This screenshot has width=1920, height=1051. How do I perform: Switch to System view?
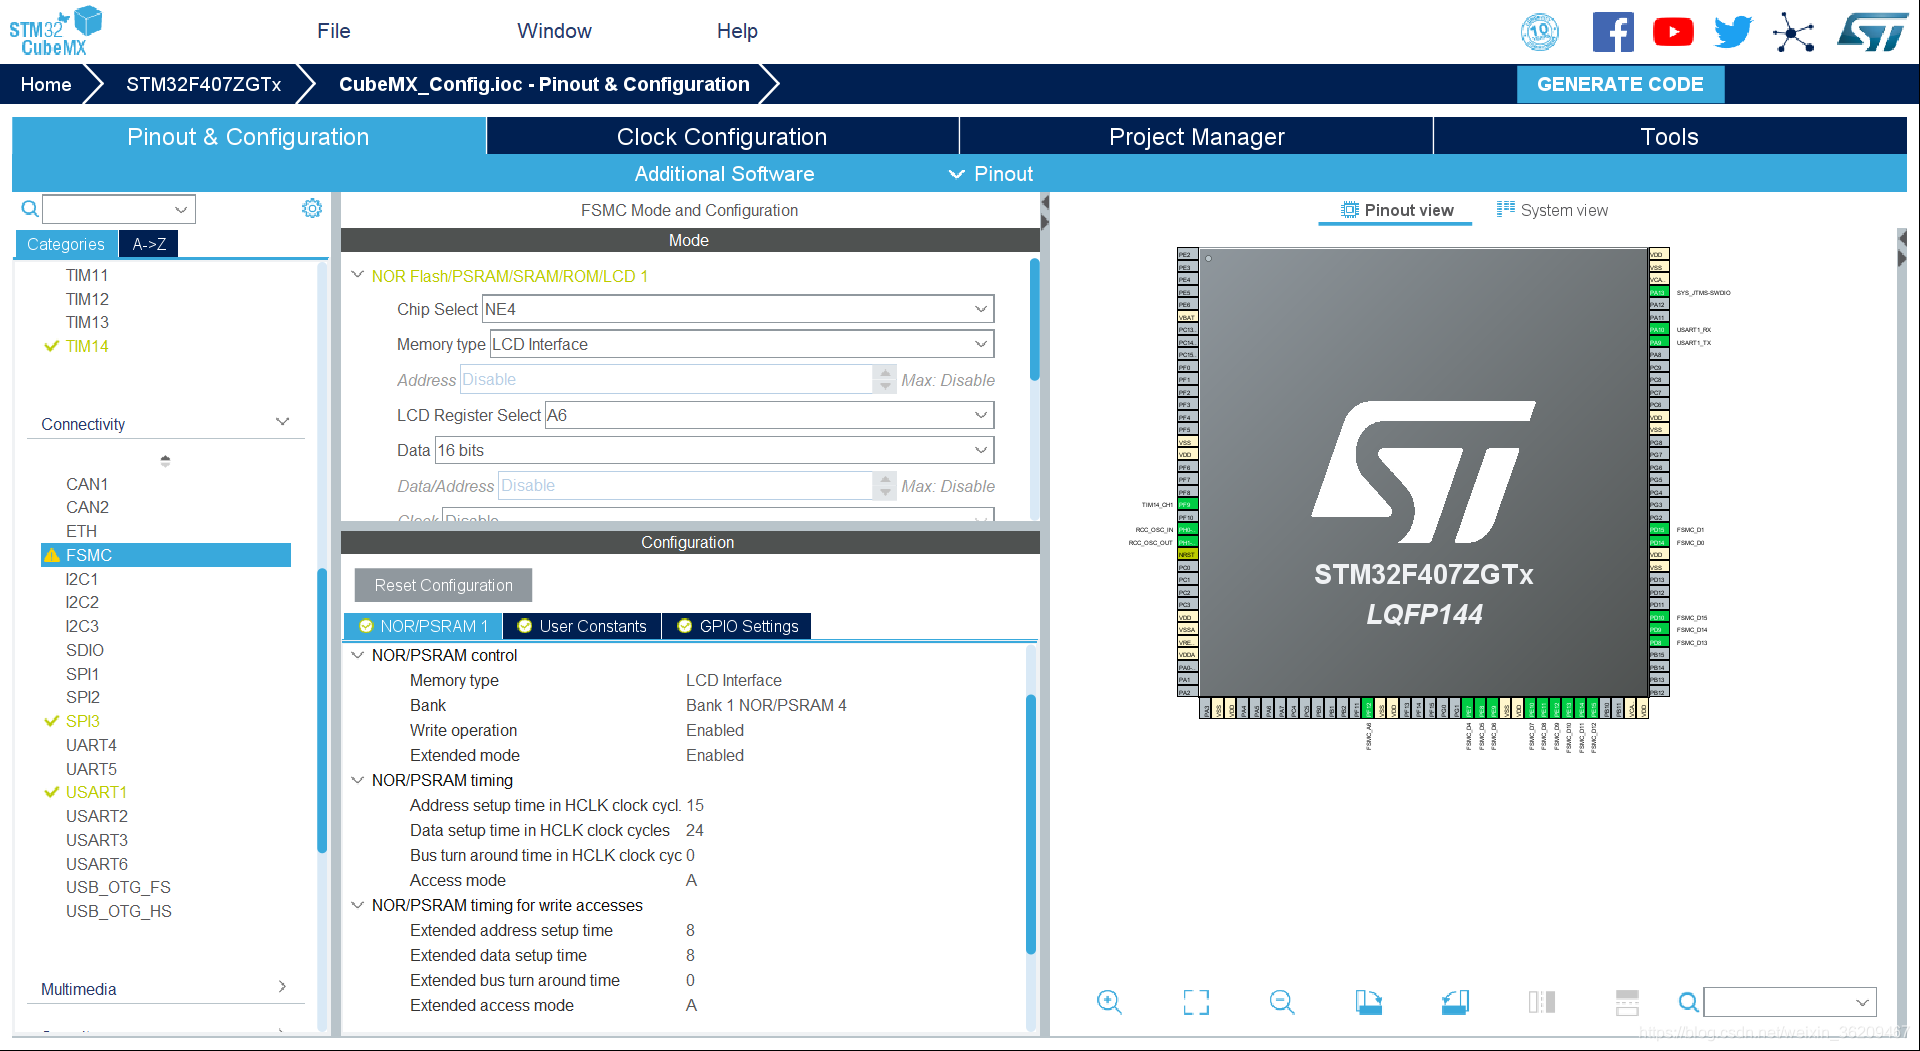(x=1553, y=210)
